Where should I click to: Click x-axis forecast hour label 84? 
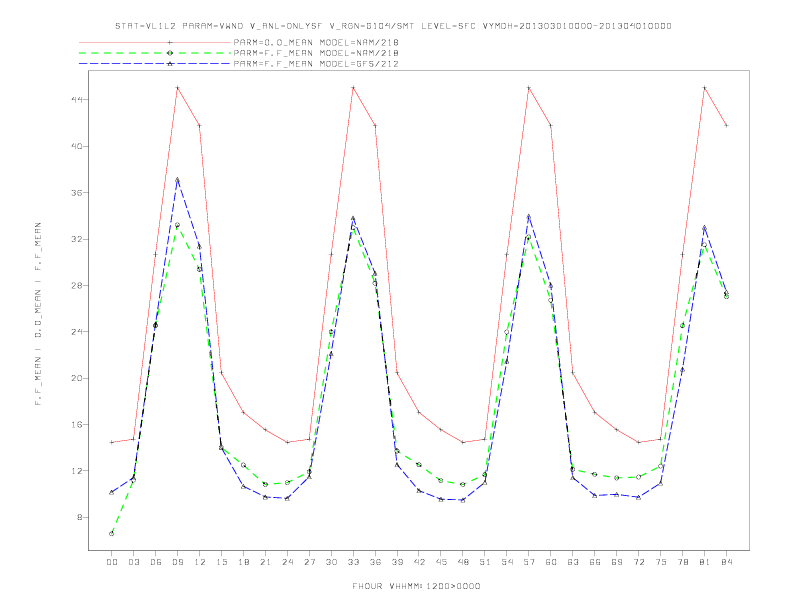pos(726,562)
